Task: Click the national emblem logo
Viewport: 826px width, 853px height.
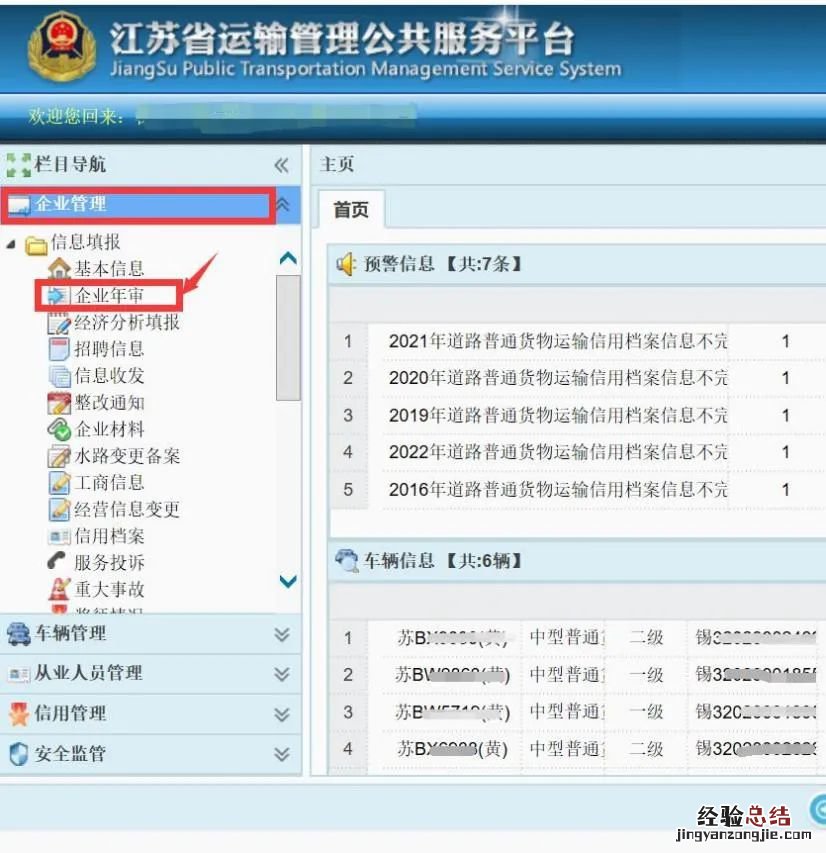Action: click(x=61, y=47)
